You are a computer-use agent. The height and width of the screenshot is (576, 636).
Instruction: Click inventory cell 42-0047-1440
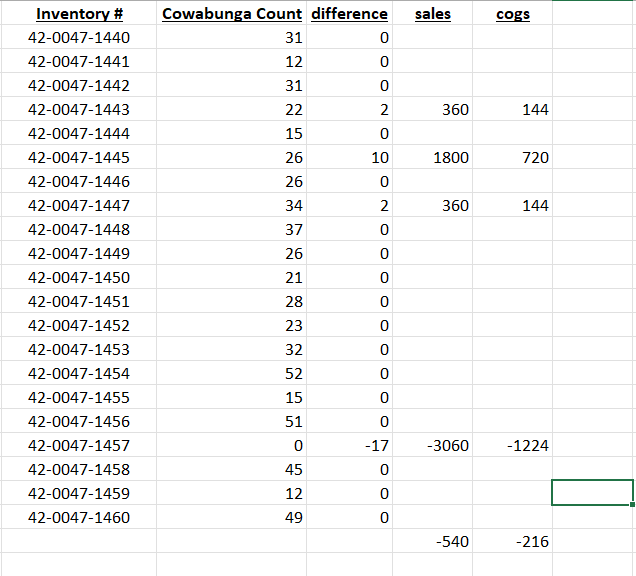pos(79,37)
